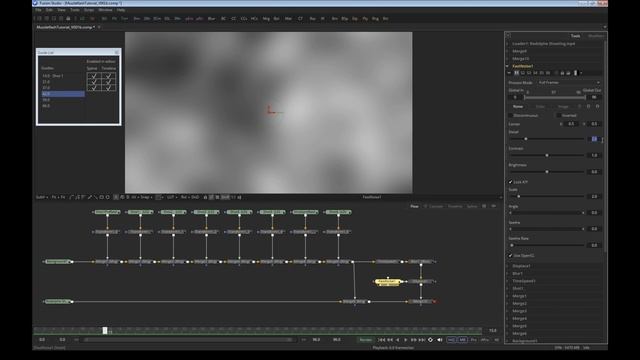Select settings version S1 for FastNoise1

(x=516, y=73)
